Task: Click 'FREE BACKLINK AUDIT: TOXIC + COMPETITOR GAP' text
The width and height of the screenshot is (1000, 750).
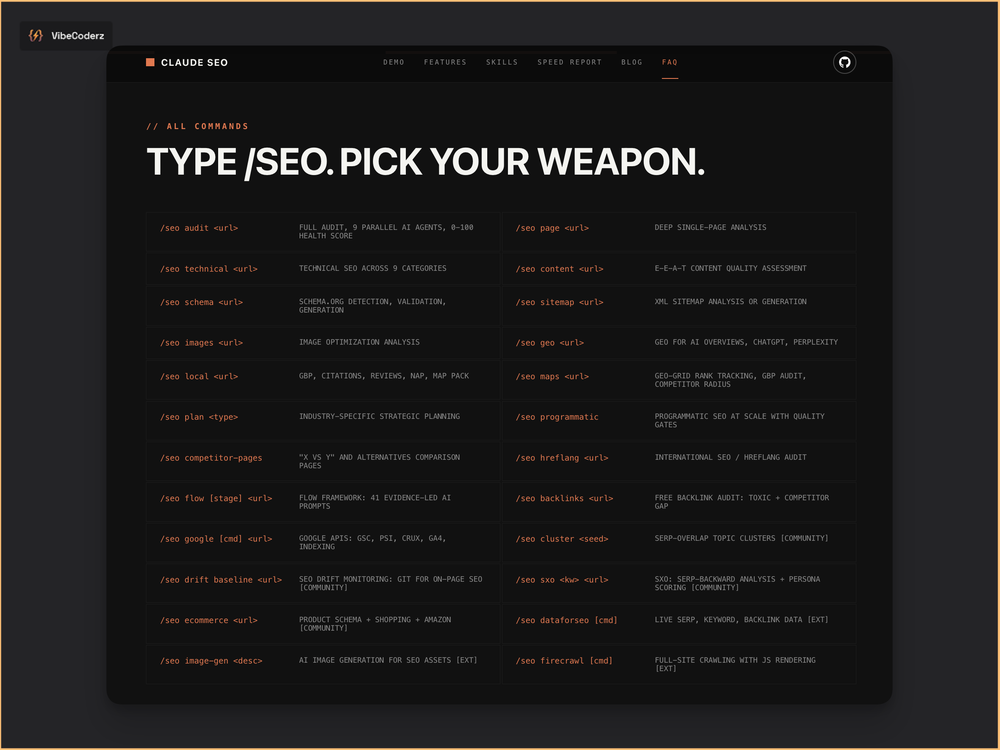Action: [742, 502]
